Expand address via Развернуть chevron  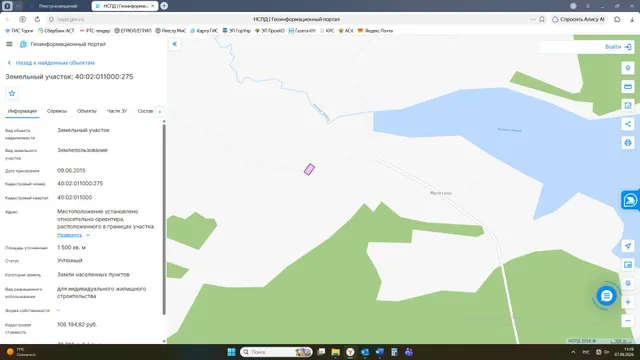click(88, 235)
